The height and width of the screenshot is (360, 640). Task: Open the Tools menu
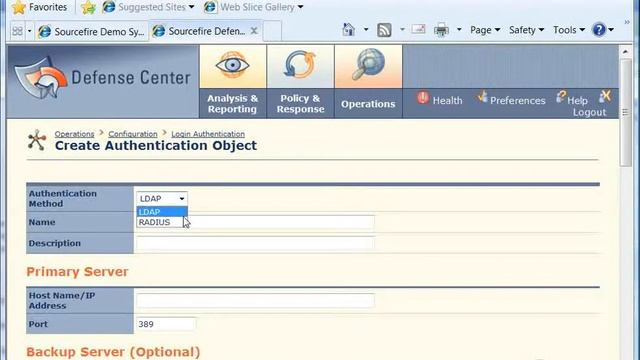569,30
